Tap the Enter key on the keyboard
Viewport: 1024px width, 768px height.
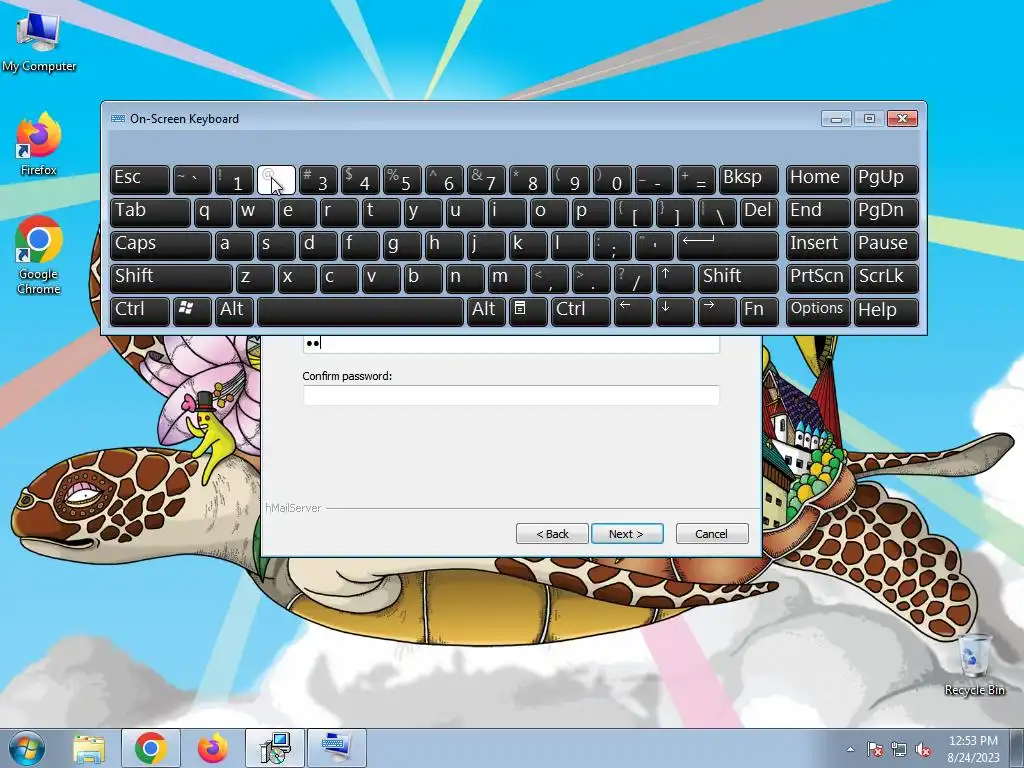(728, 246)
